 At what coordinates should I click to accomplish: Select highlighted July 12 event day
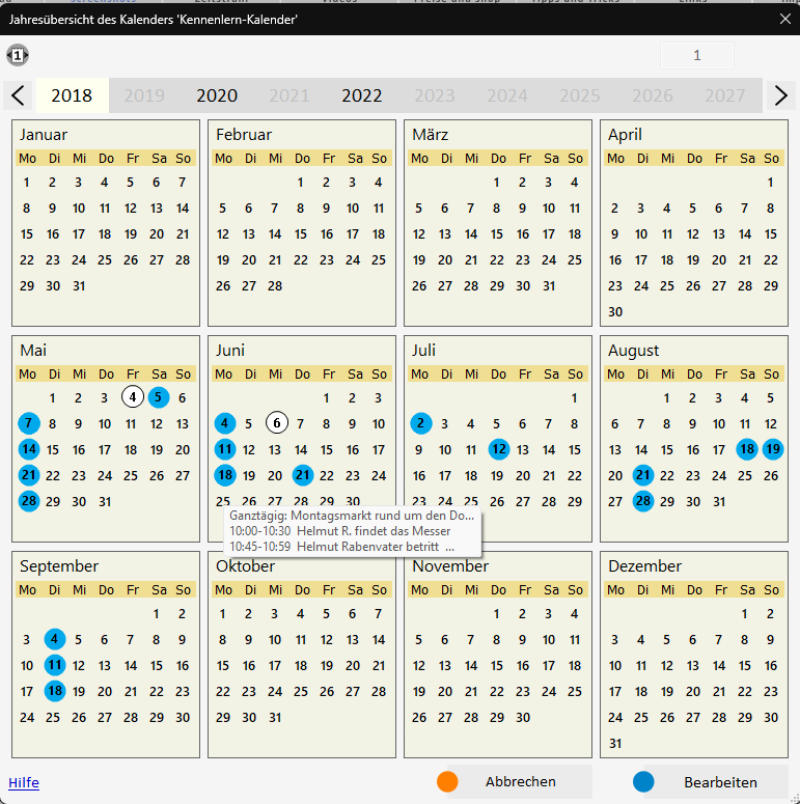(x=499, y=449)
